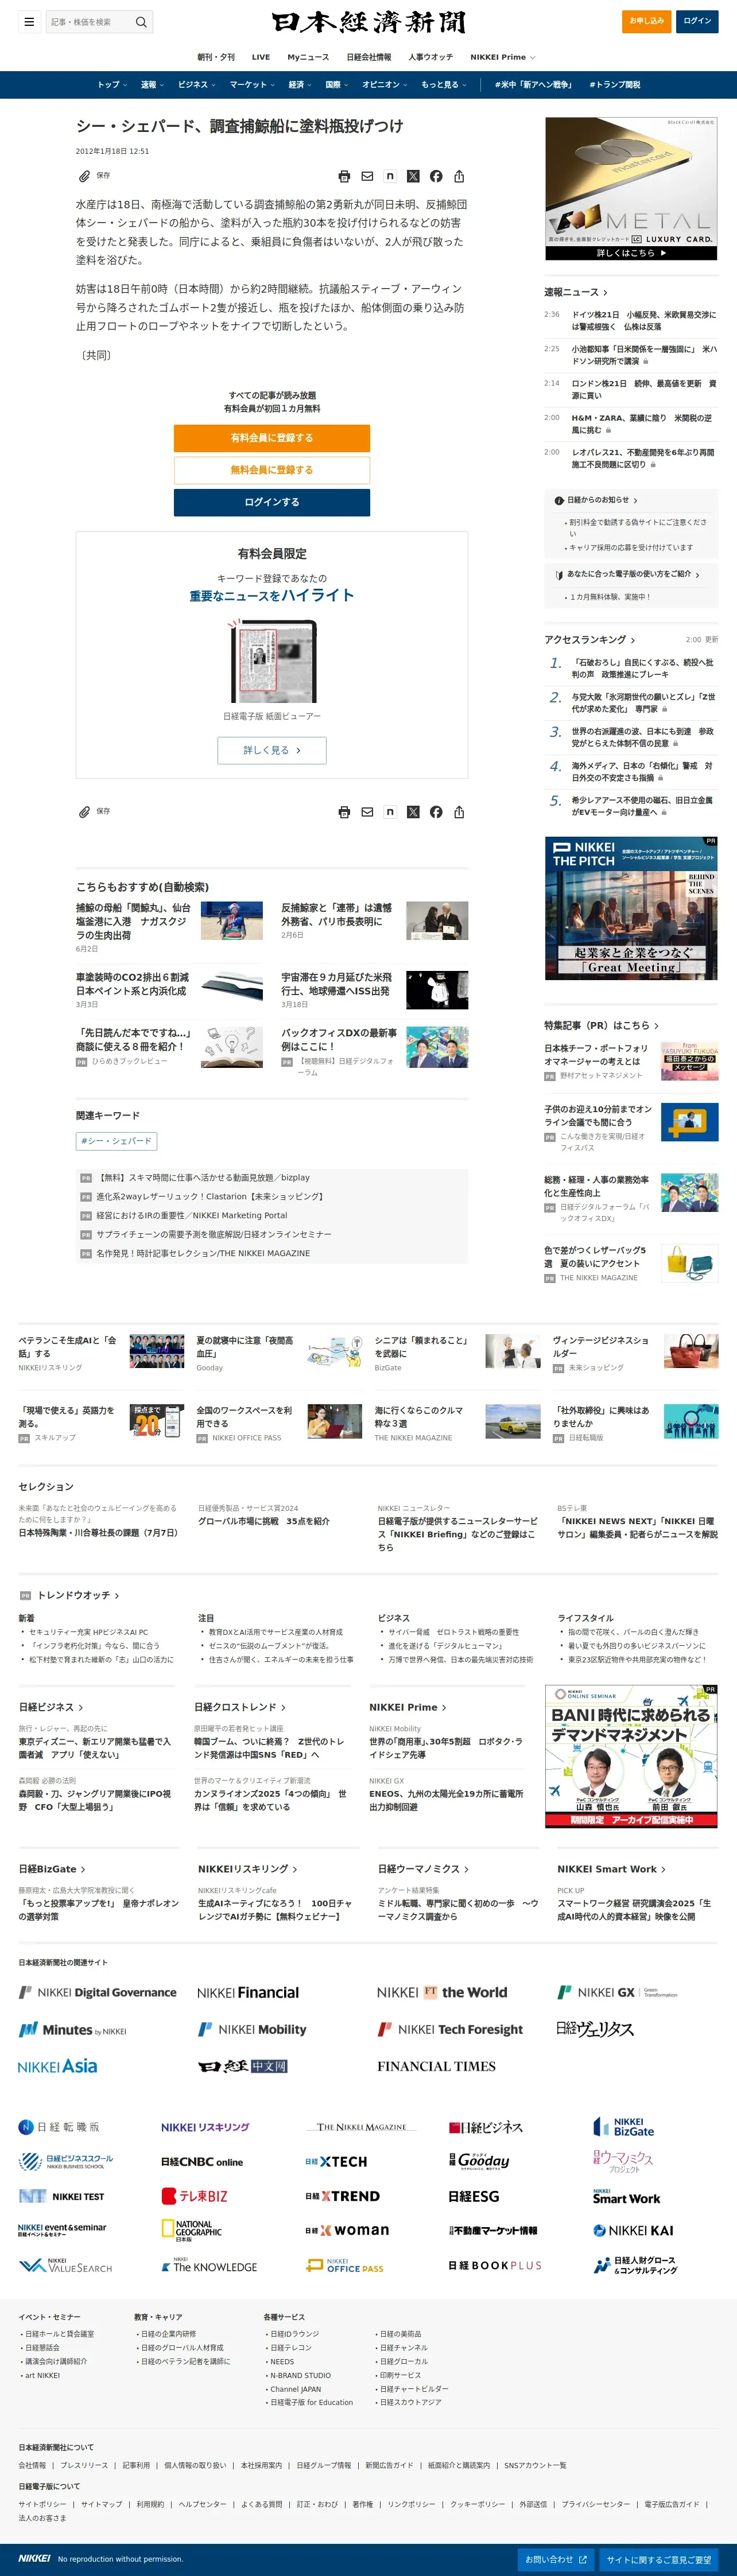This screenshot has height=2576, width=737.
Task: Click the お問い合わせ footer button
Action: tap(556, 2559)
